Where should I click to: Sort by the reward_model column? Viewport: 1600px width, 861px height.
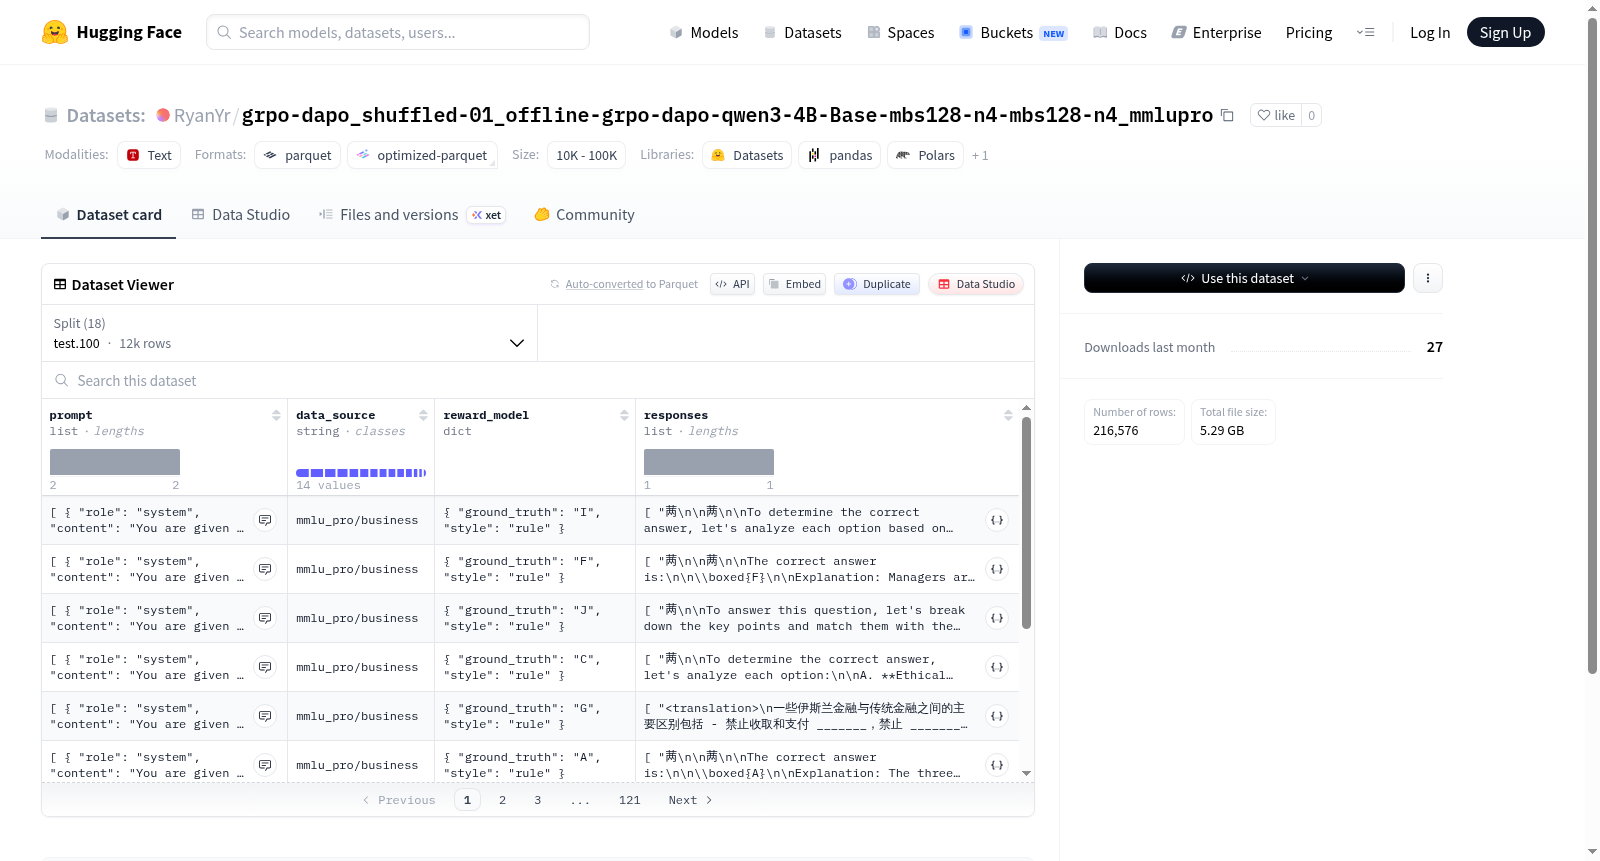click(x=624, y=415)
